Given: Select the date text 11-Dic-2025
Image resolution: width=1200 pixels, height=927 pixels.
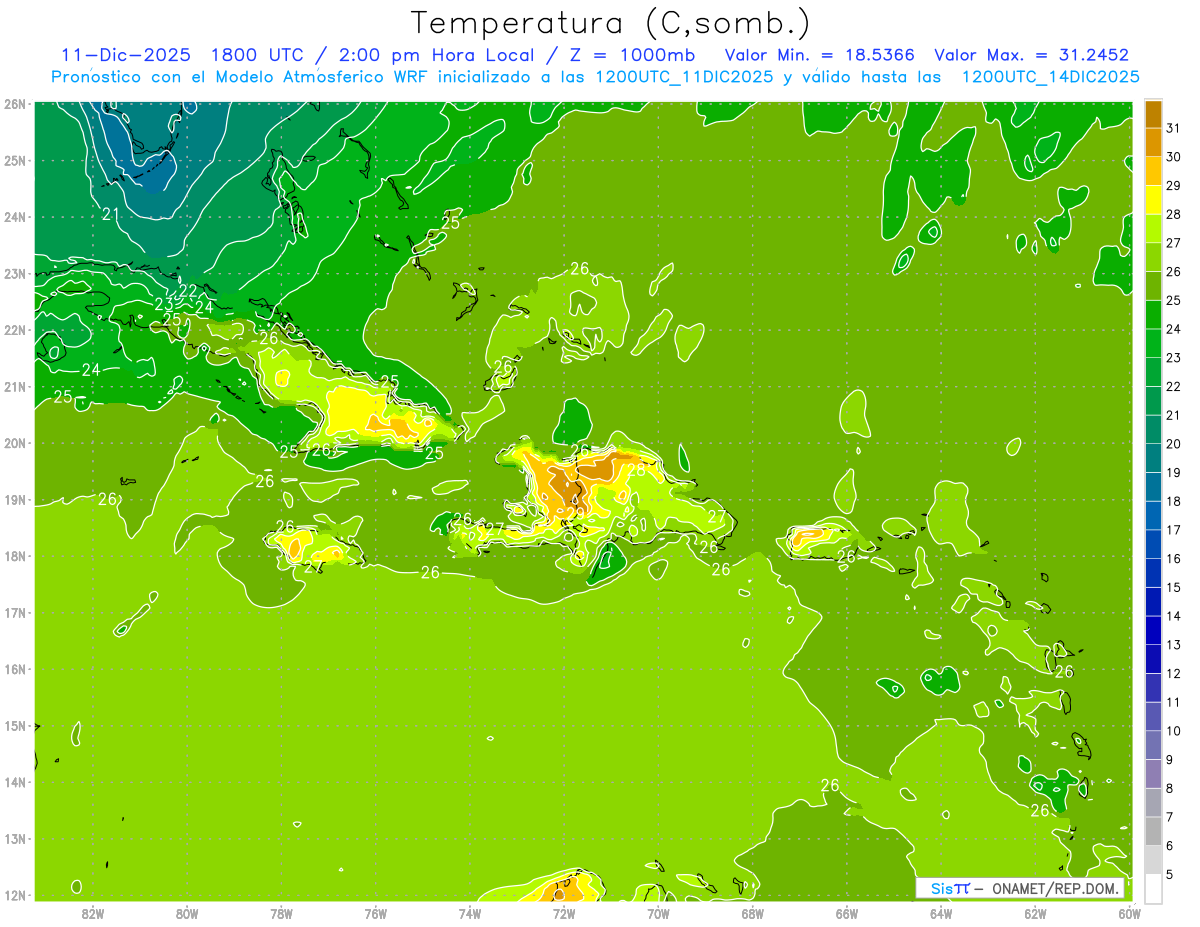Looking at the screenshot, I should tap(127, 55).
